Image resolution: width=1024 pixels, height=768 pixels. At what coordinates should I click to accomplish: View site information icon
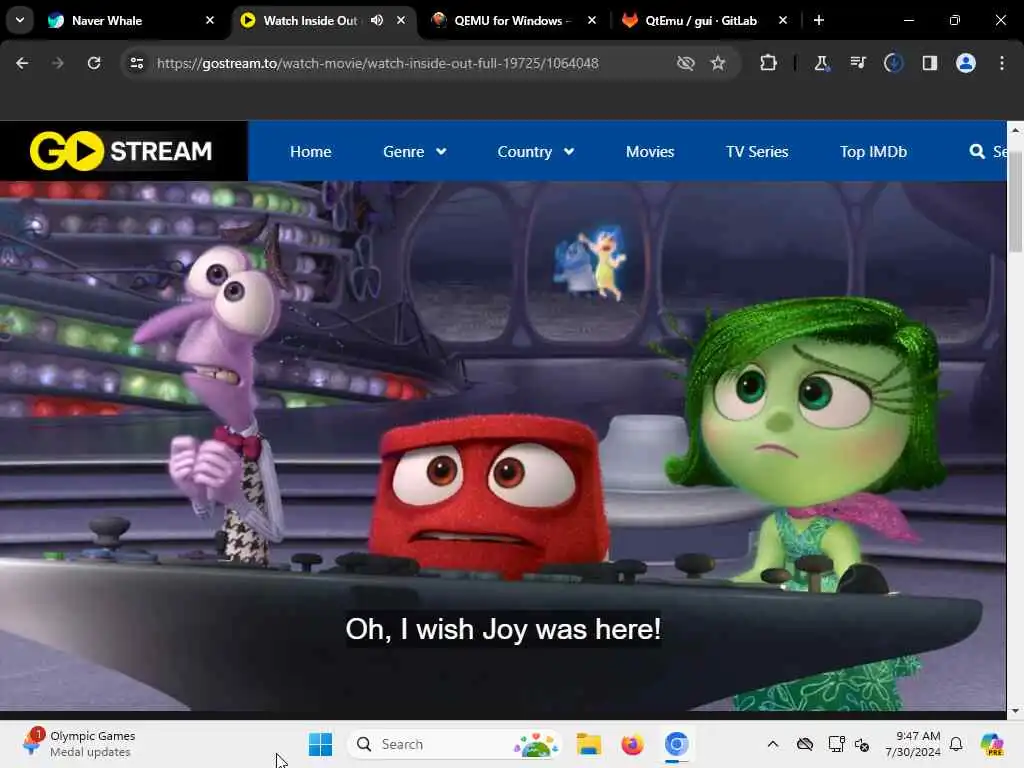[136, 63]
